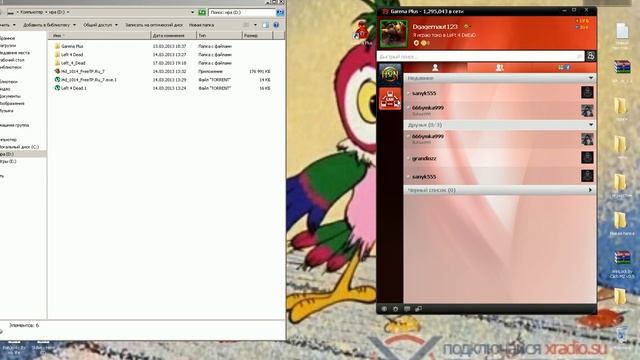The height and width of the screenshot is (360, 640).
Task: Collapse the Друзья (0/3) section in Garena
Action: [591, 124]
